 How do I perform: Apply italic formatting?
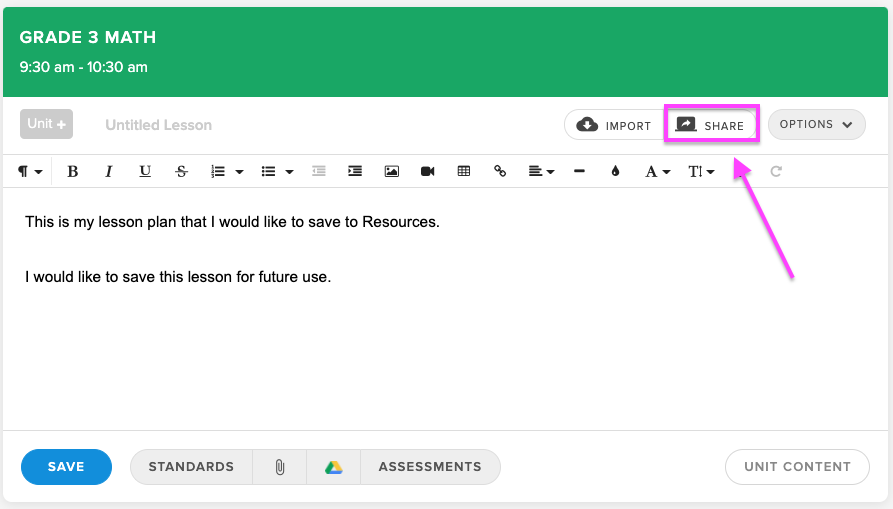tap(108, 171)
